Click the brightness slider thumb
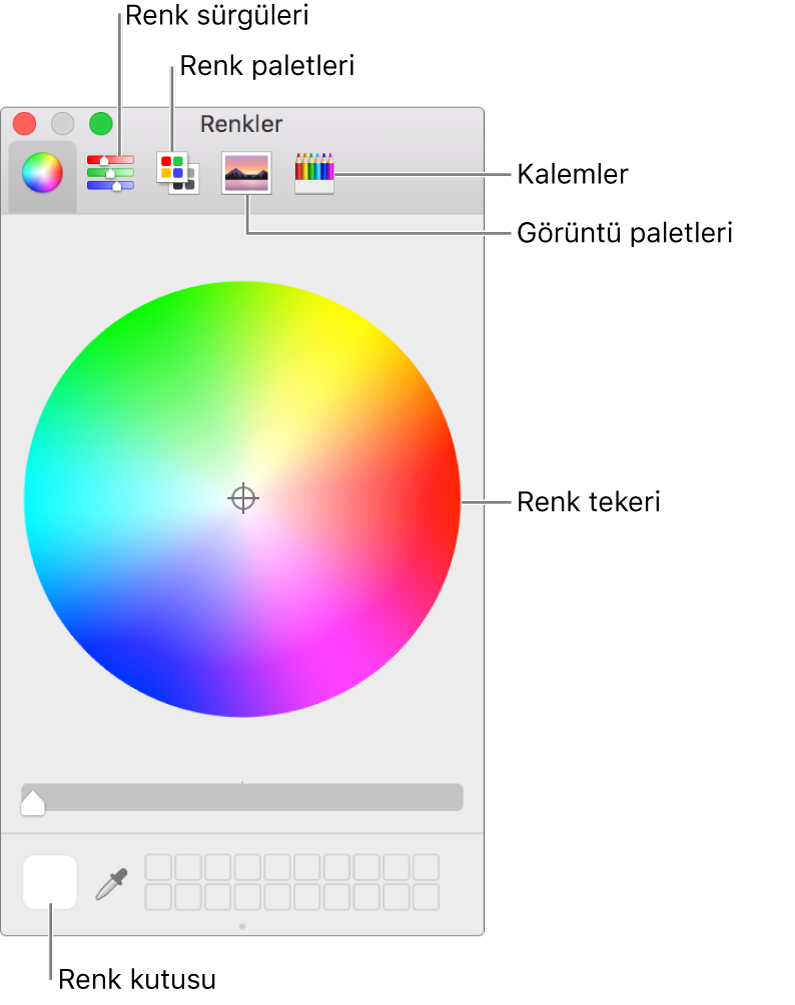This screenshot has height=1005, width=795. (x=33, y=803)
